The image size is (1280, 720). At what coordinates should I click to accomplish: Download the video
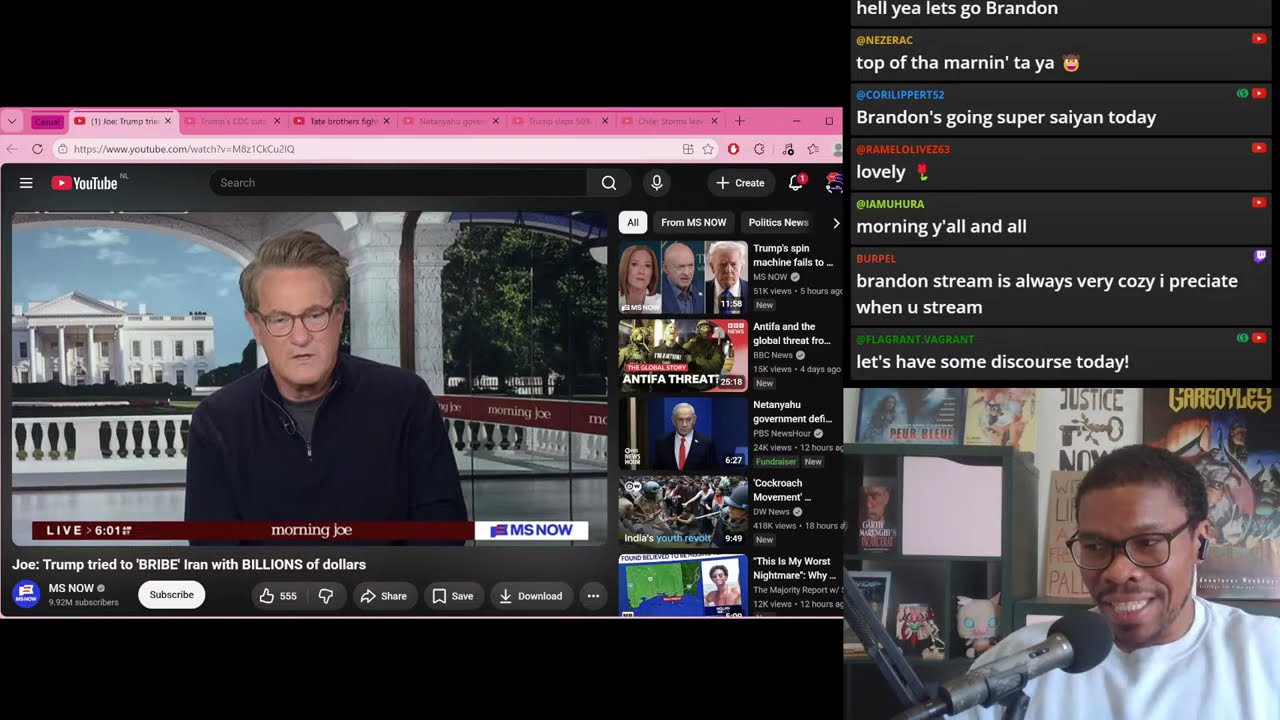point(531,596)
